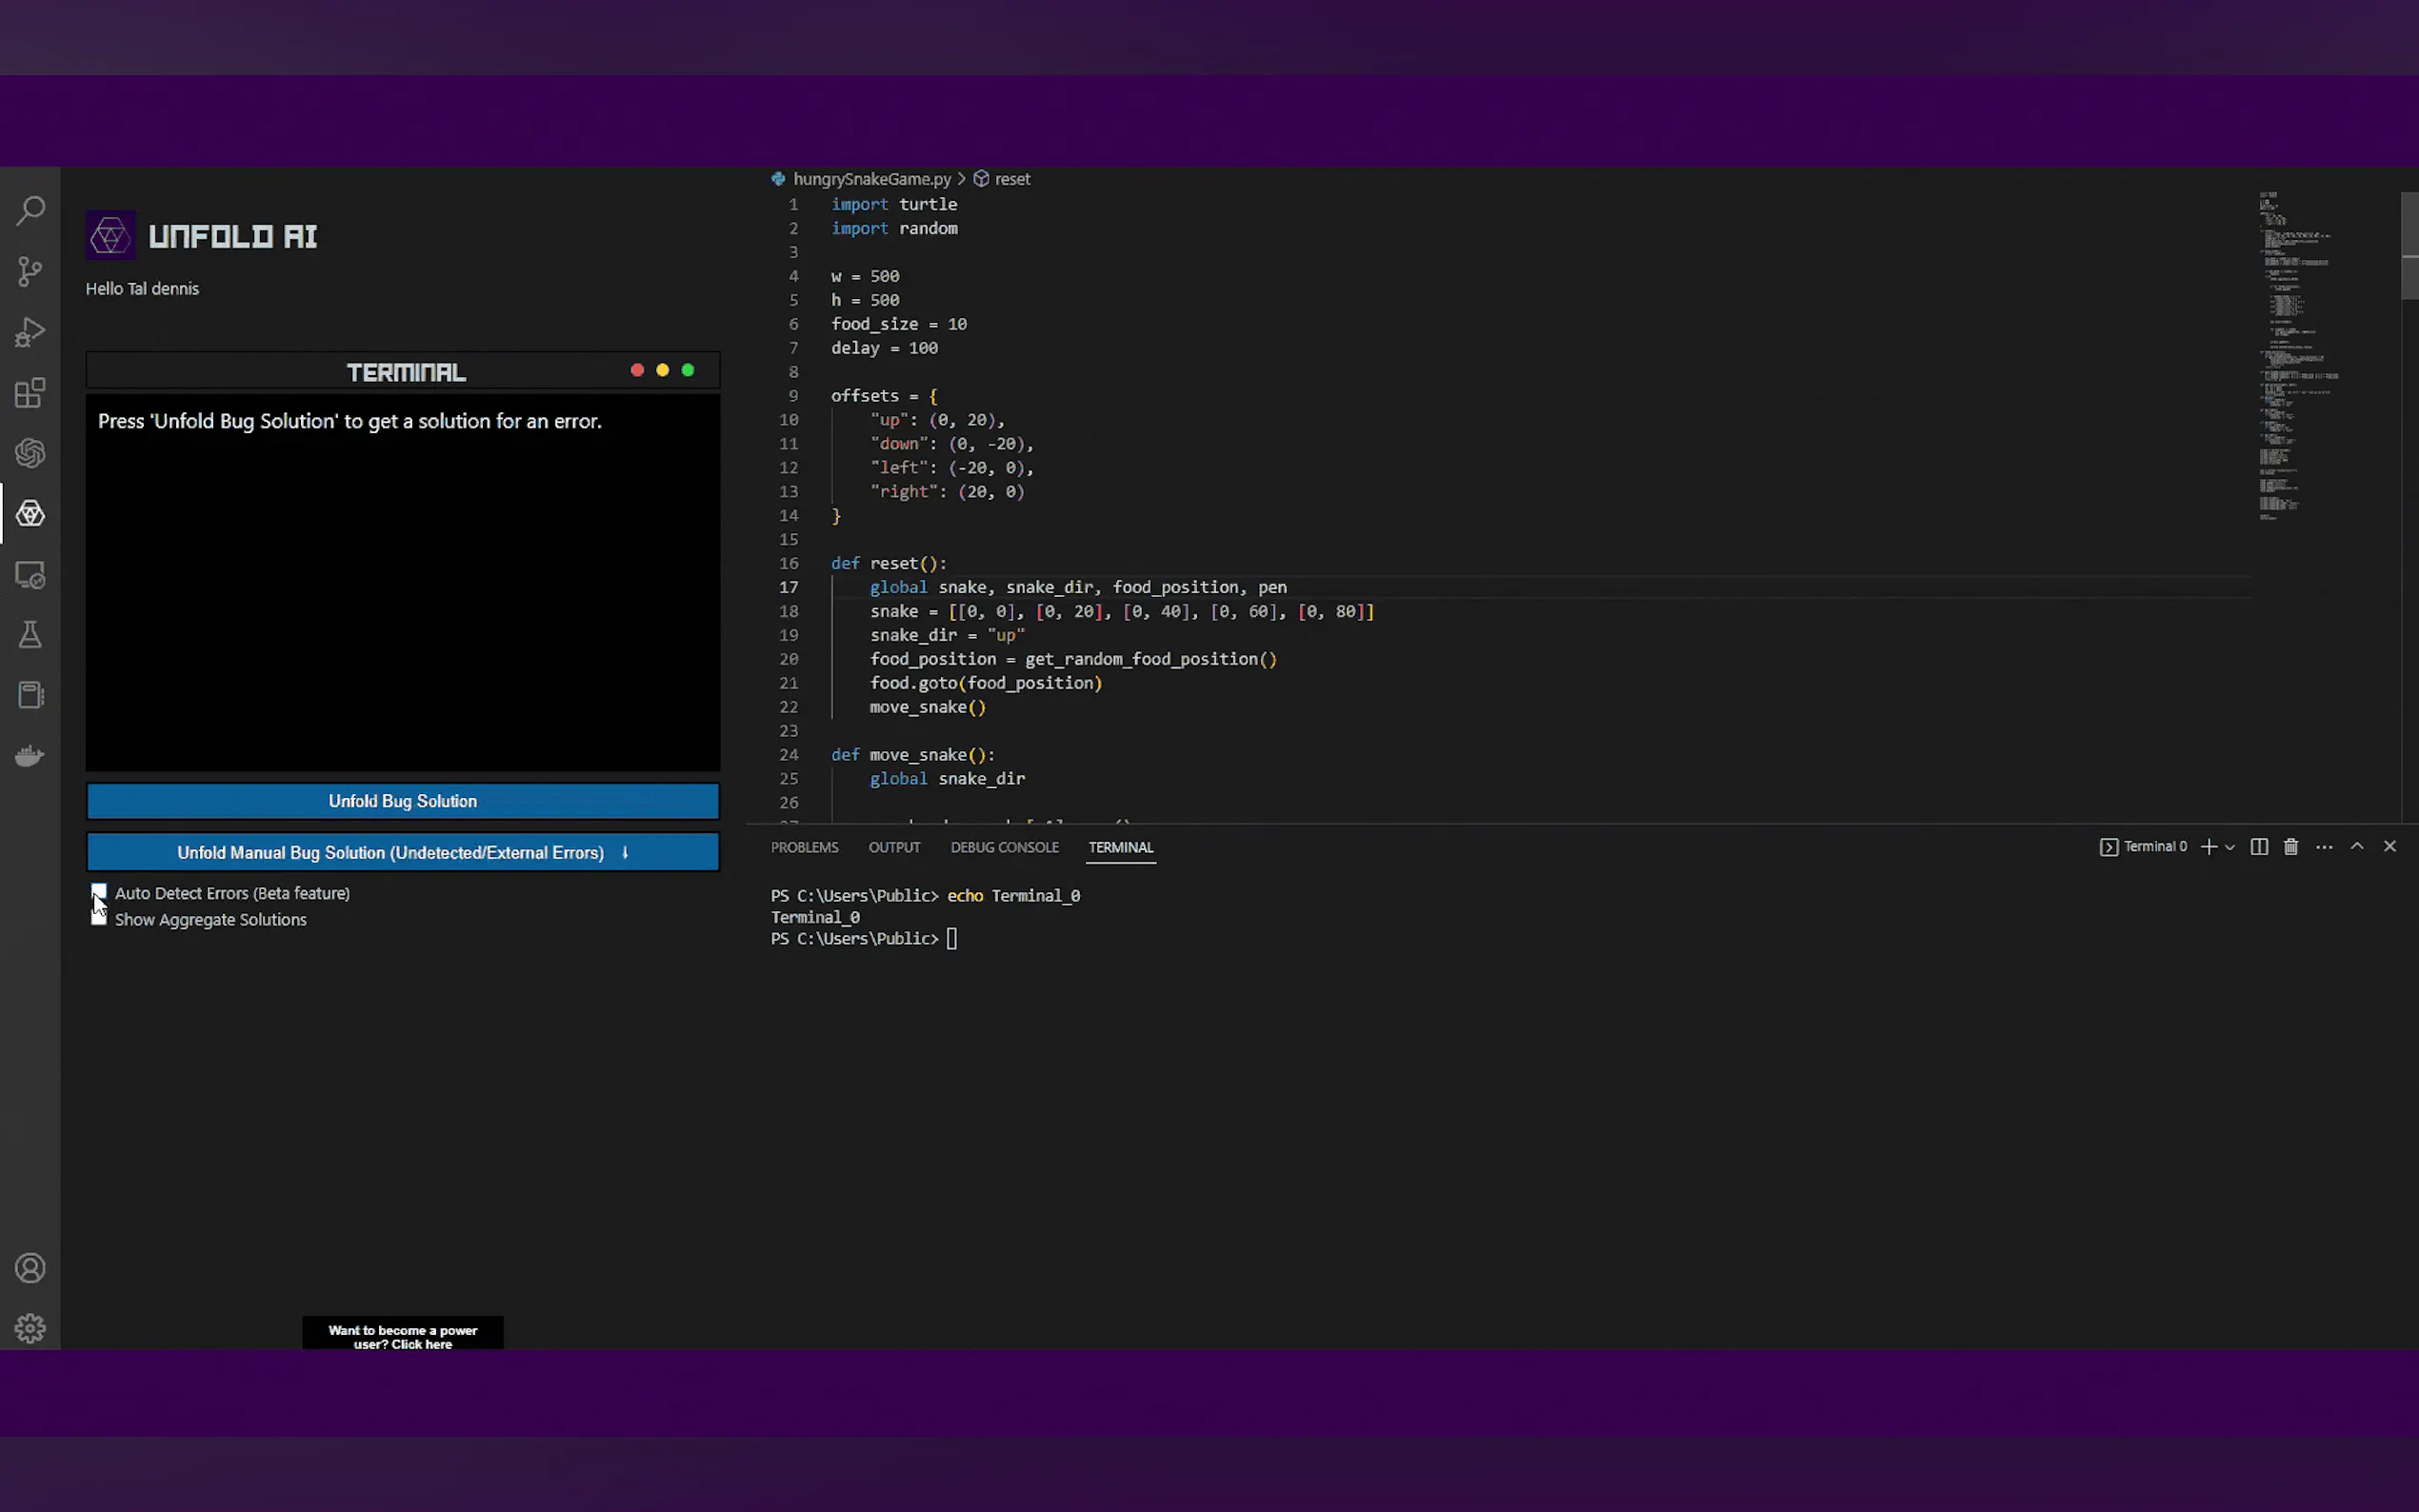Split the terminal panel
2419x1512 pixels.
2258,847
